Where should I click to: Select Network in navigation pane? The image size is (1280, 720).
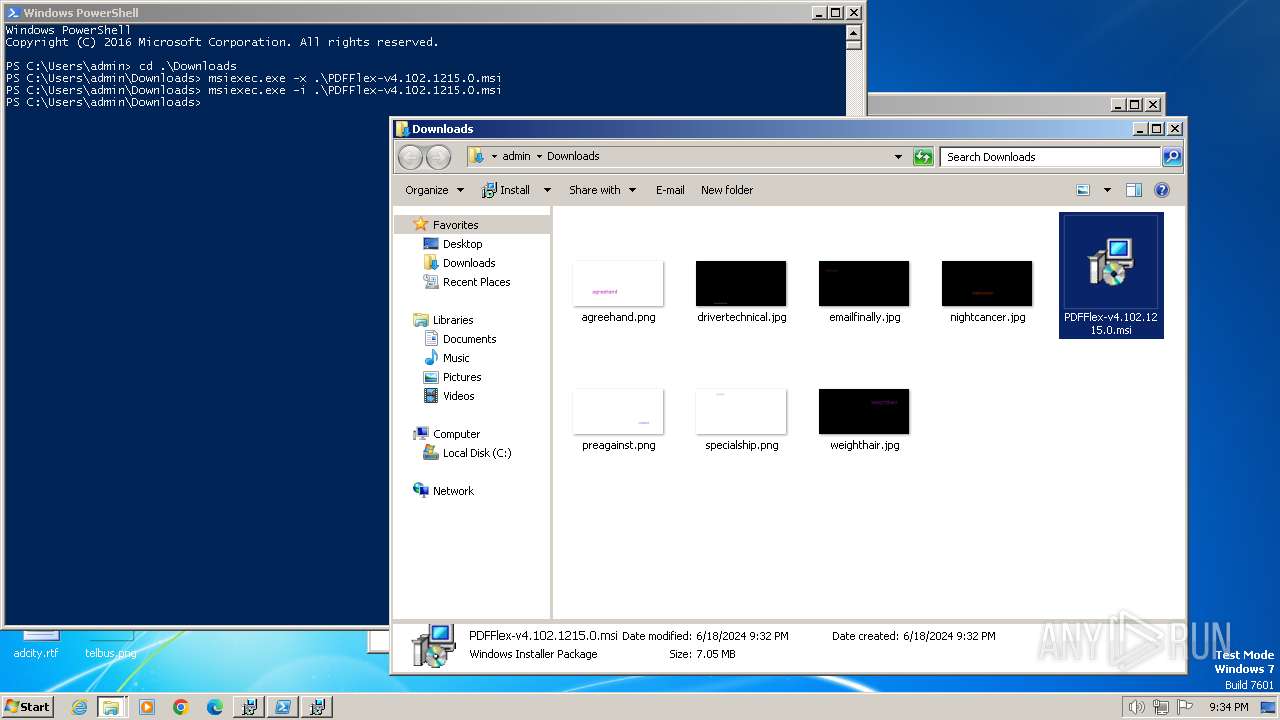(x=453, y=491)
